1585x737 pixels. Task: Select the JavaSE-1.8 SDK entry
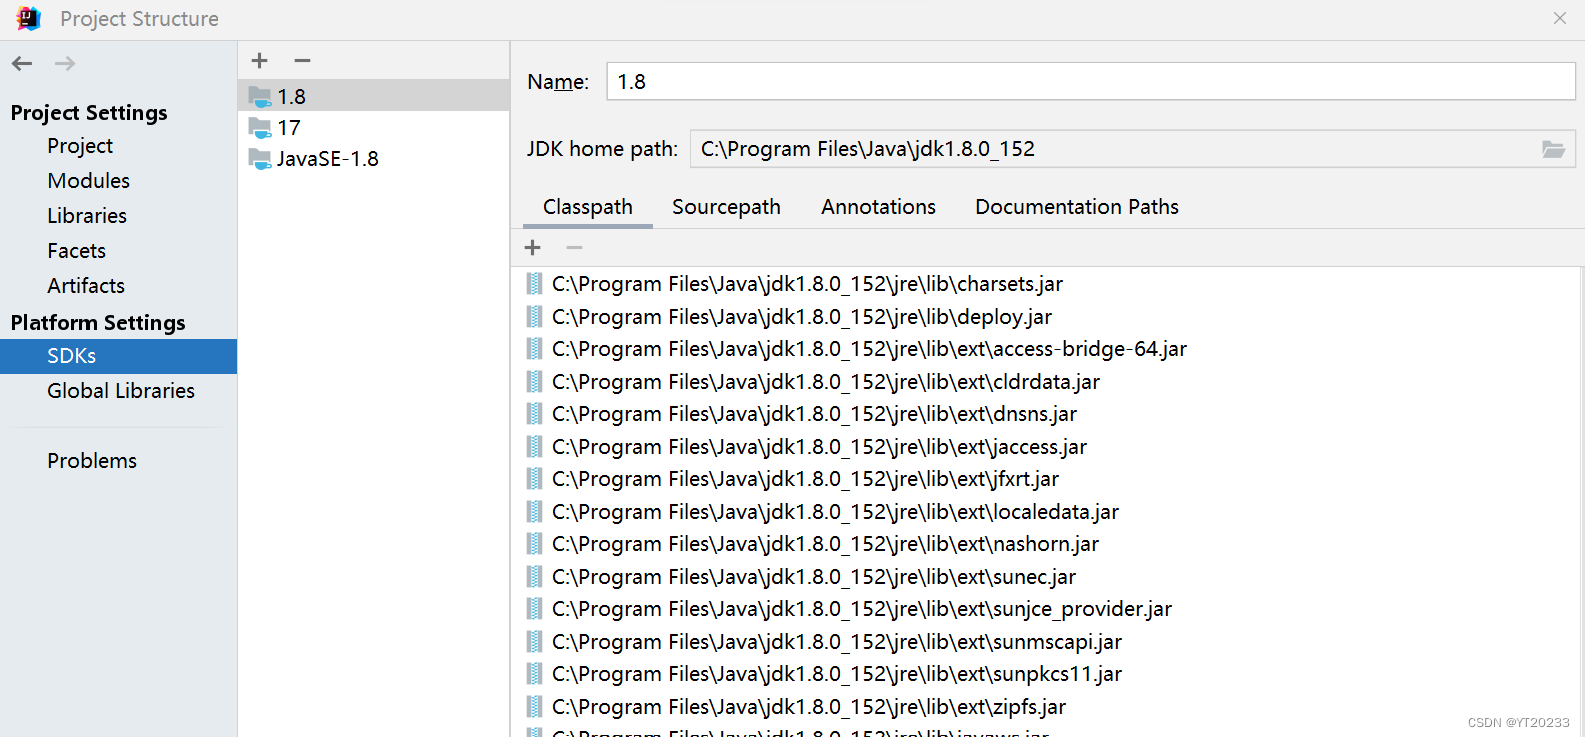374,158
